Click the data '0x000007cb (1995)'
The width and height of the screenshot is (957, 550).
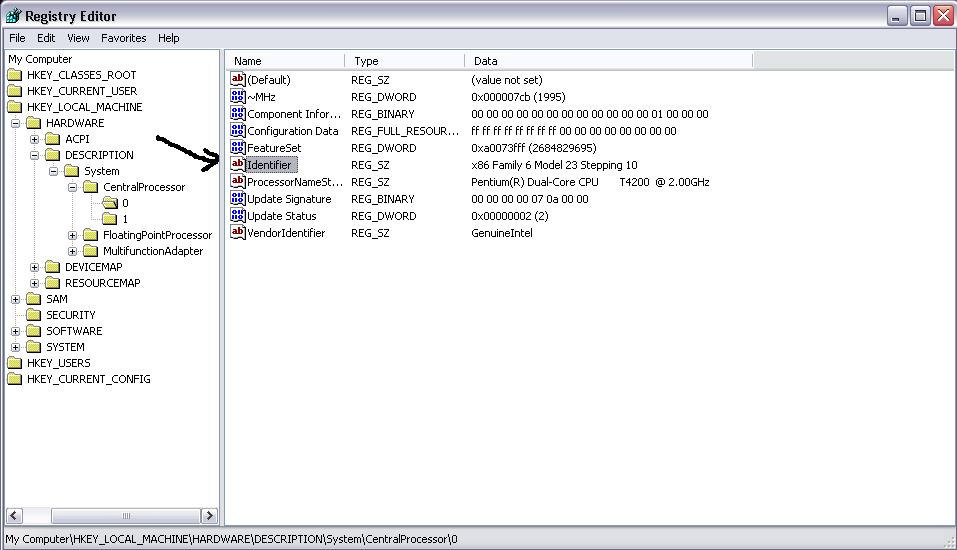518,97
